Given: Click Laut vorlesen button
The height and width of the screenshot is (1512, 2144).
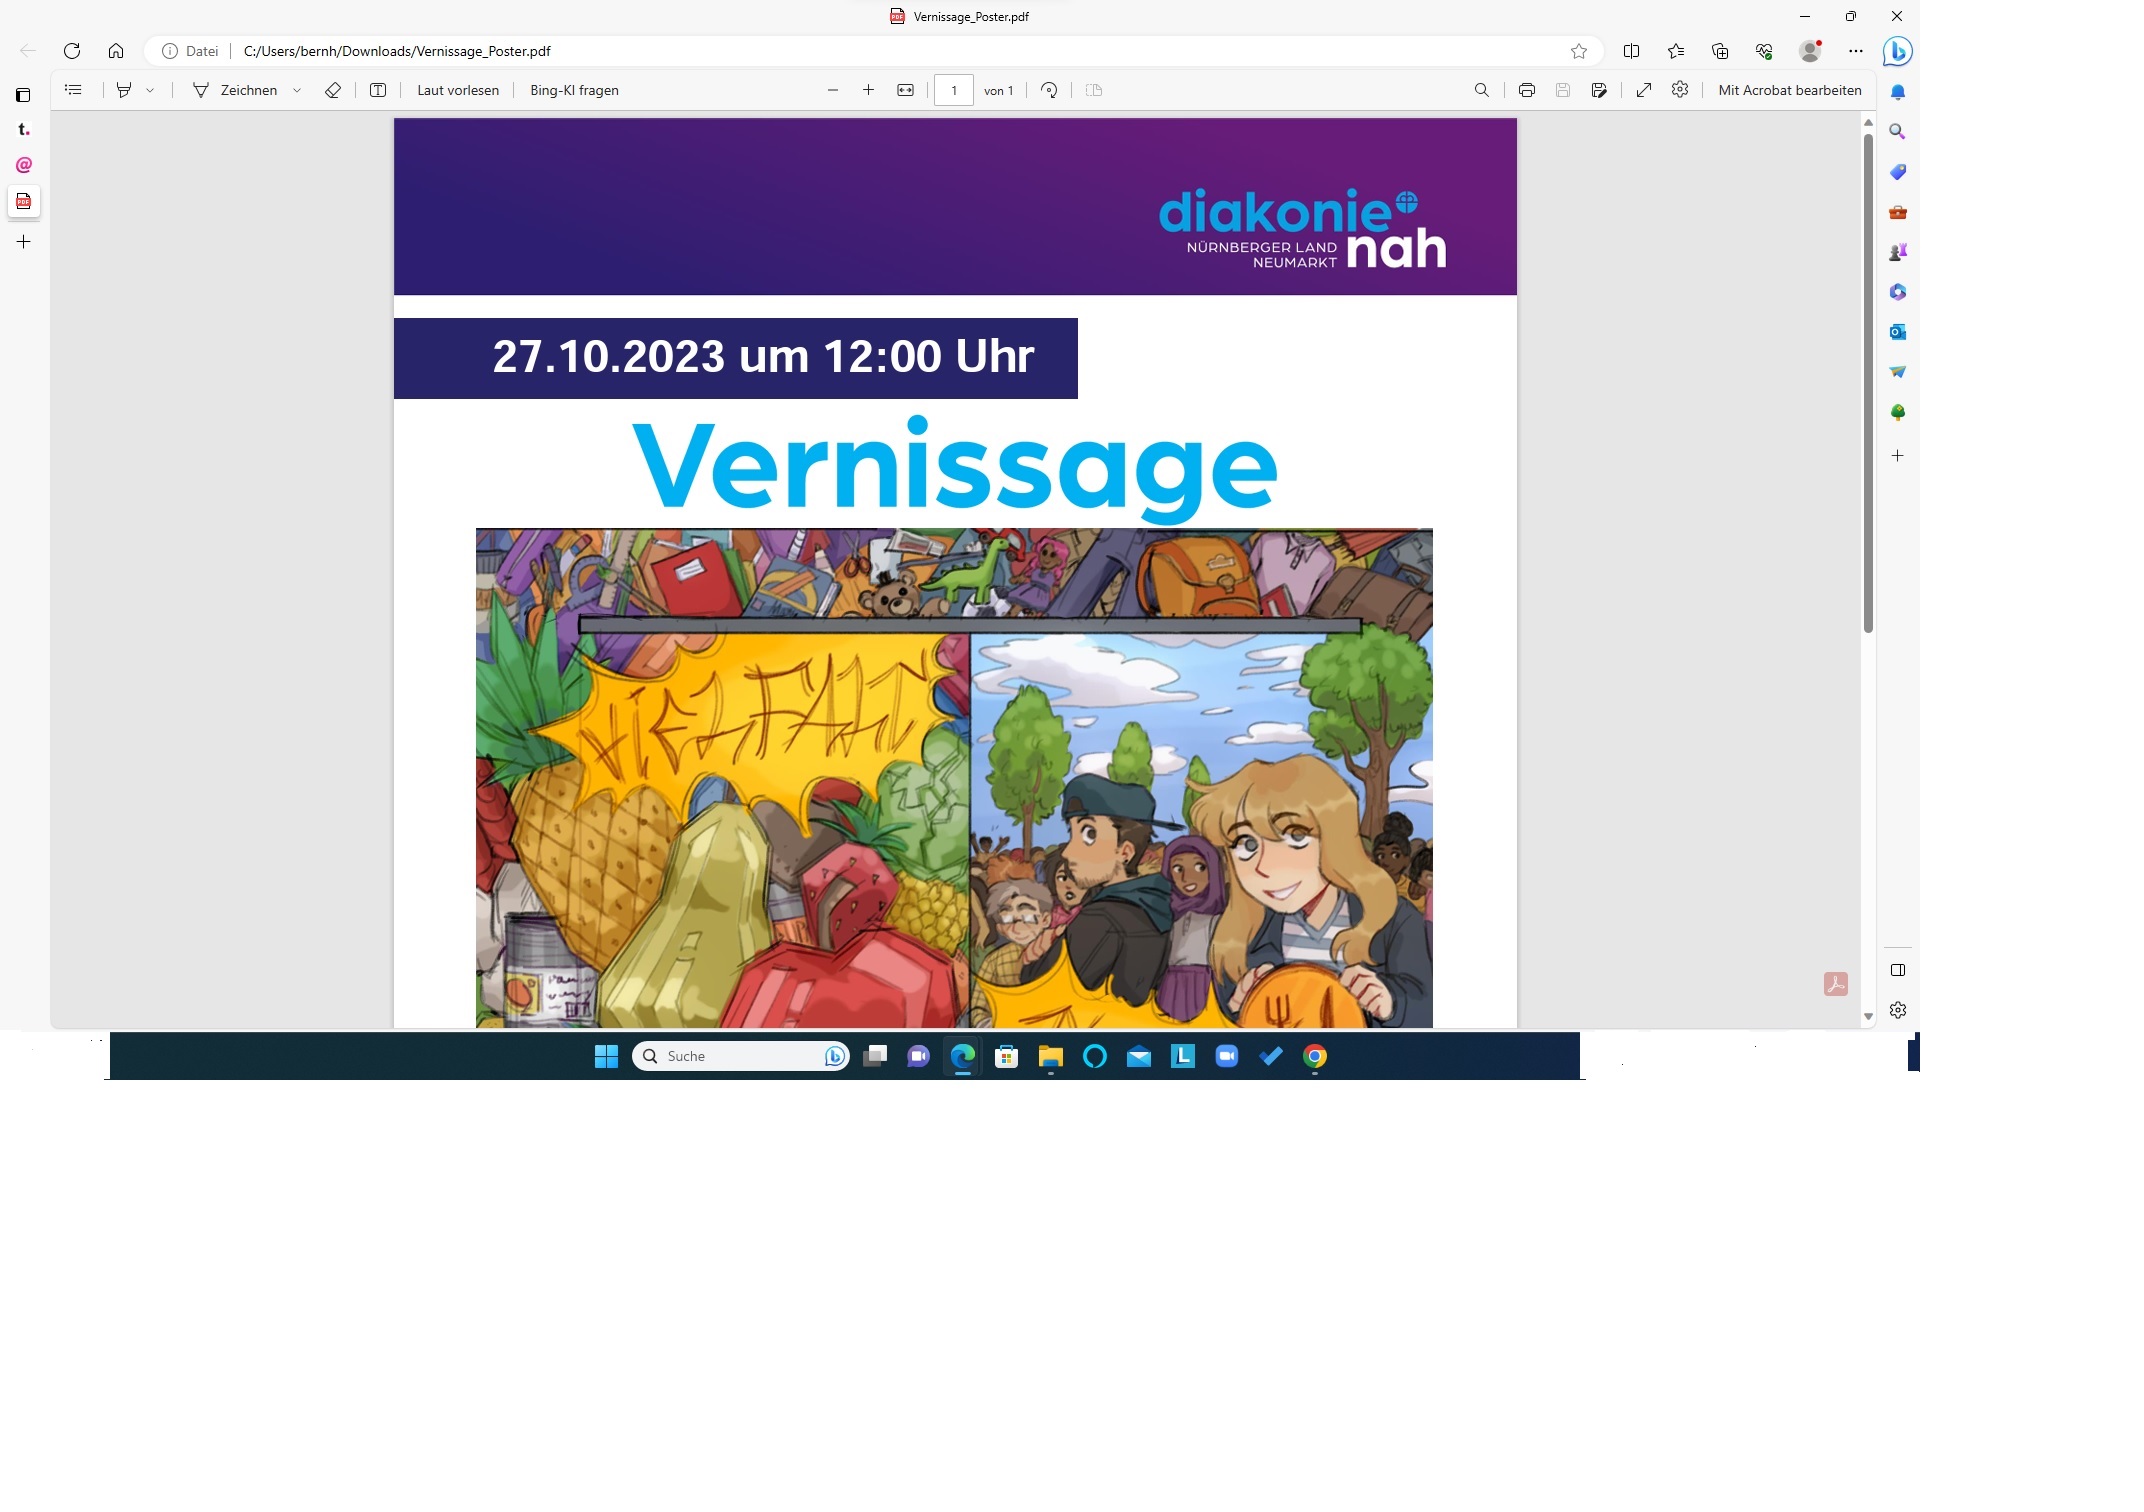Looking at the screenshot, I should tap(458, 90).
